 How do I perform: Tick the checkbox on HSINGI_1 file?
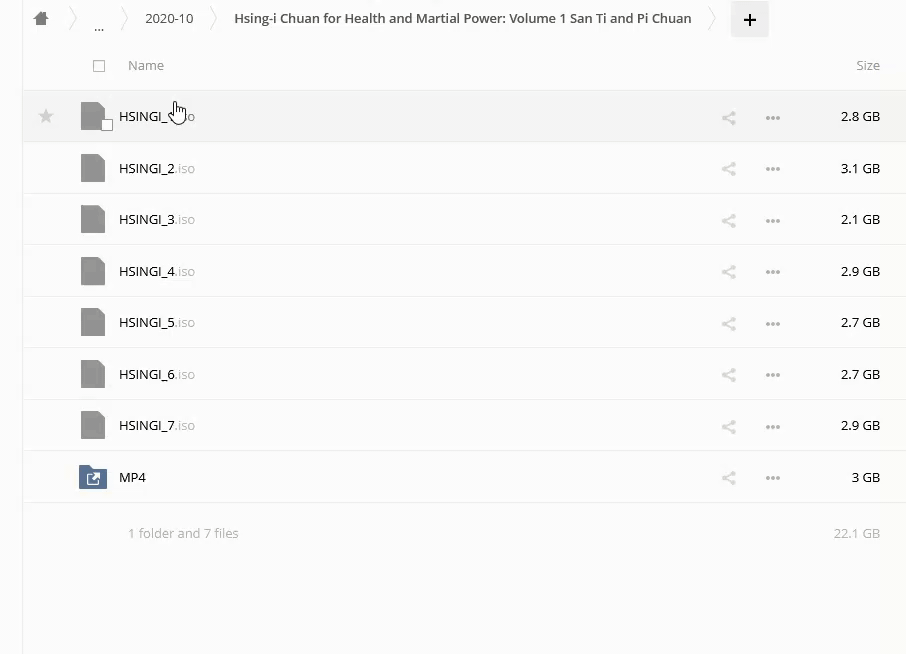tap(107, 125)
